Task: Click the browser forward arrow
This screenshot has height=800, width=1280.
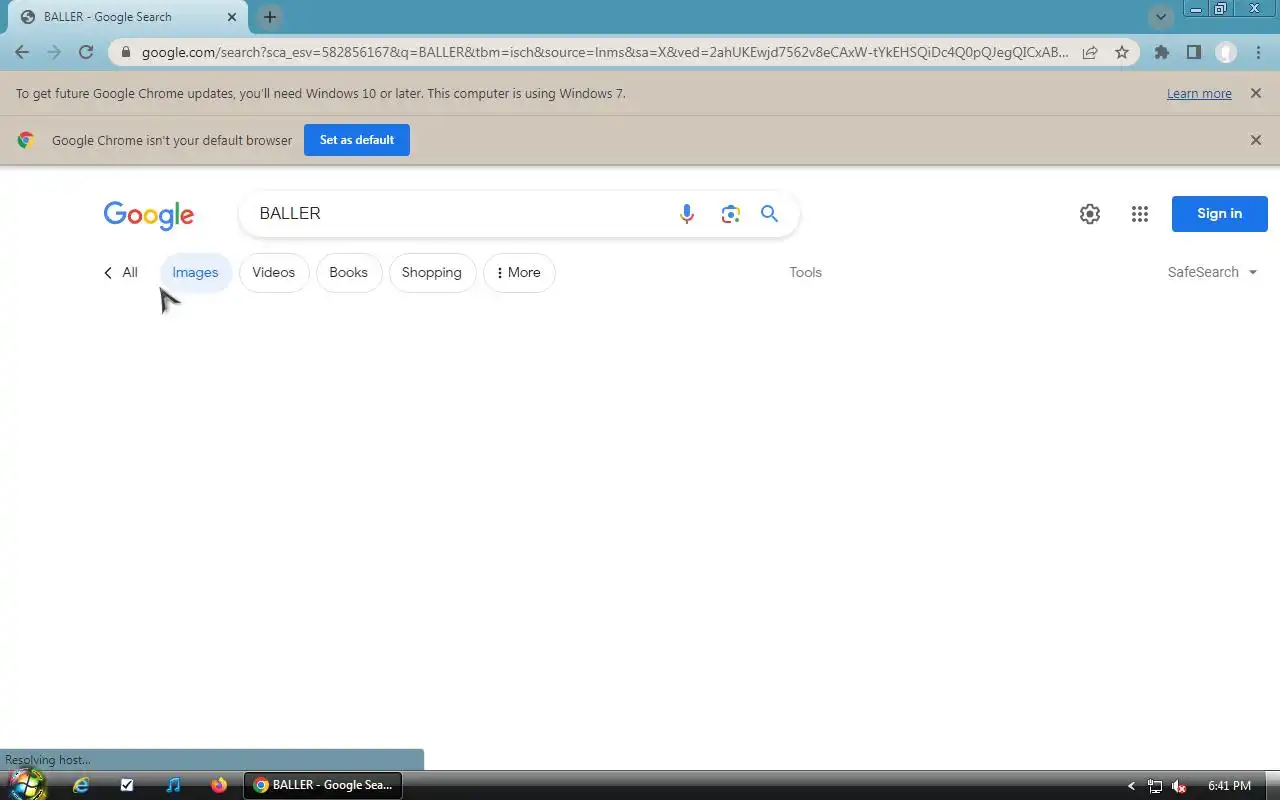Action: pos(54,52)
